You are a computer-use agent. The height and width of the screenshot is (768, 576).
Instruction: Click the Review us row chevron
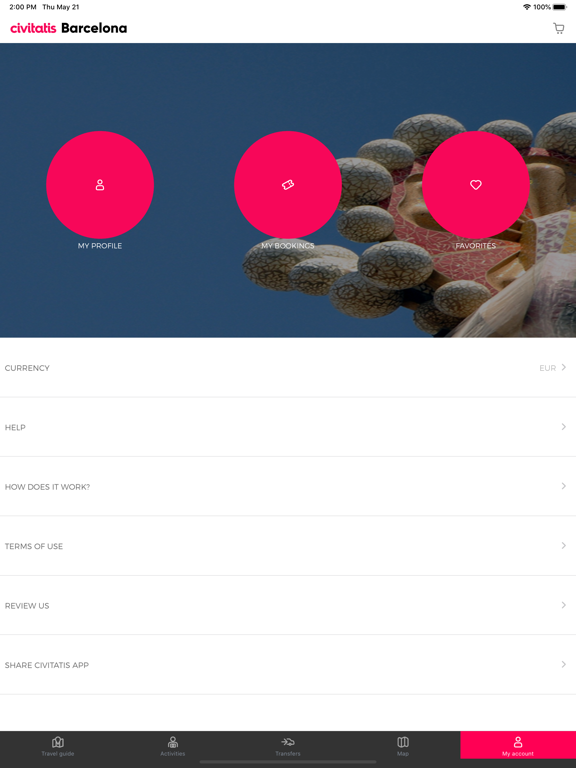[x=564, y=605]
